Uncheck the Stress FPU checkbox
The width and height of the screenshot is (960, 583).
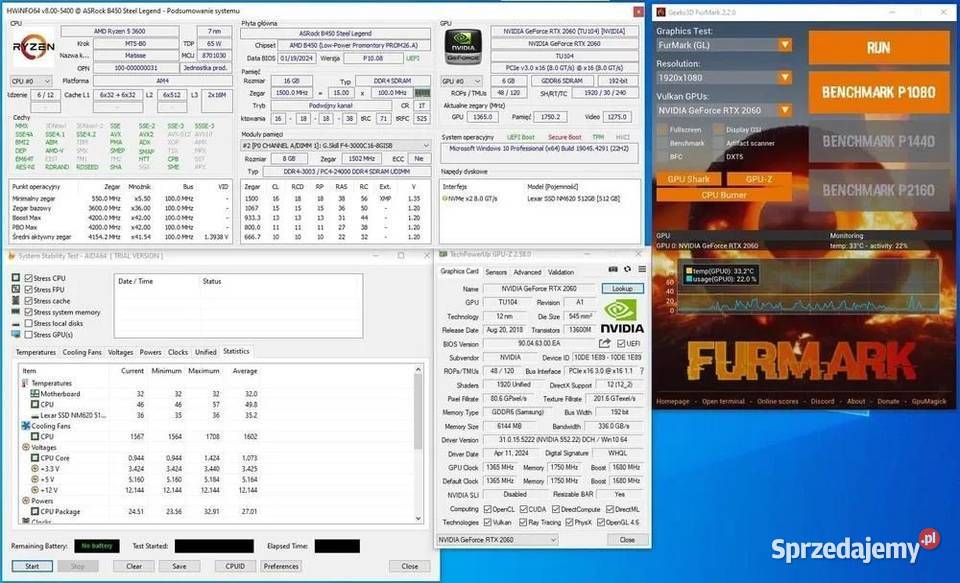[28, 289]
